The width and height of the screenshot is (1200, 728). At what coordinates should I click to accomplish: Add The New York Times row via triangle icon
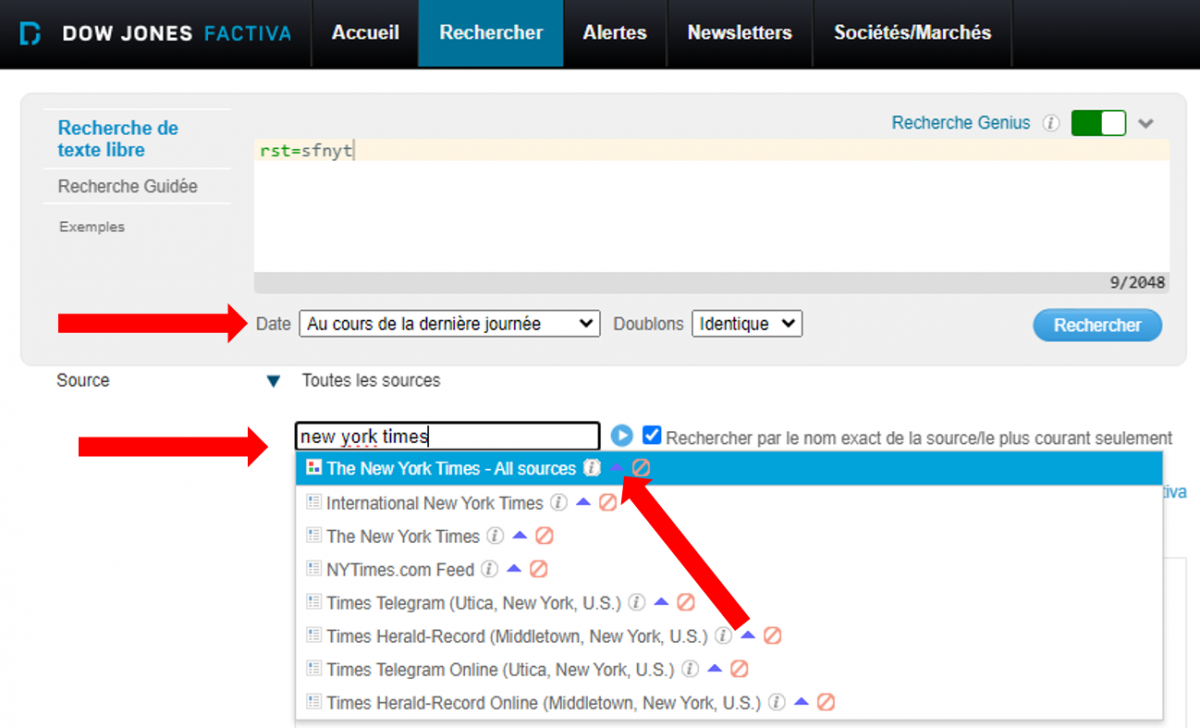pyautogui.click(x=519, y=536)
